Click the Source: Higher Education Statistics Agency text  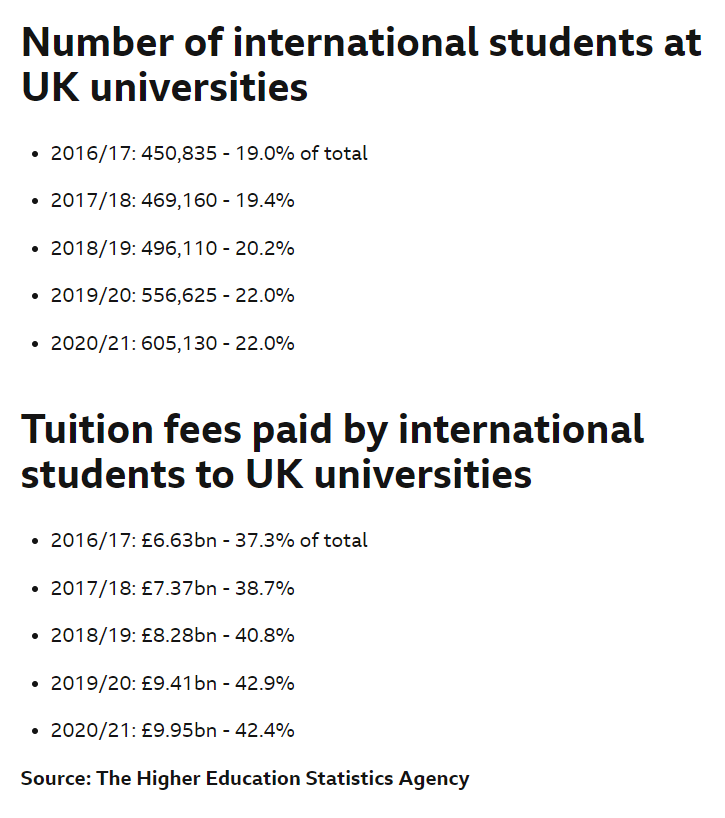pyautogui.click(x=245, y=779)
